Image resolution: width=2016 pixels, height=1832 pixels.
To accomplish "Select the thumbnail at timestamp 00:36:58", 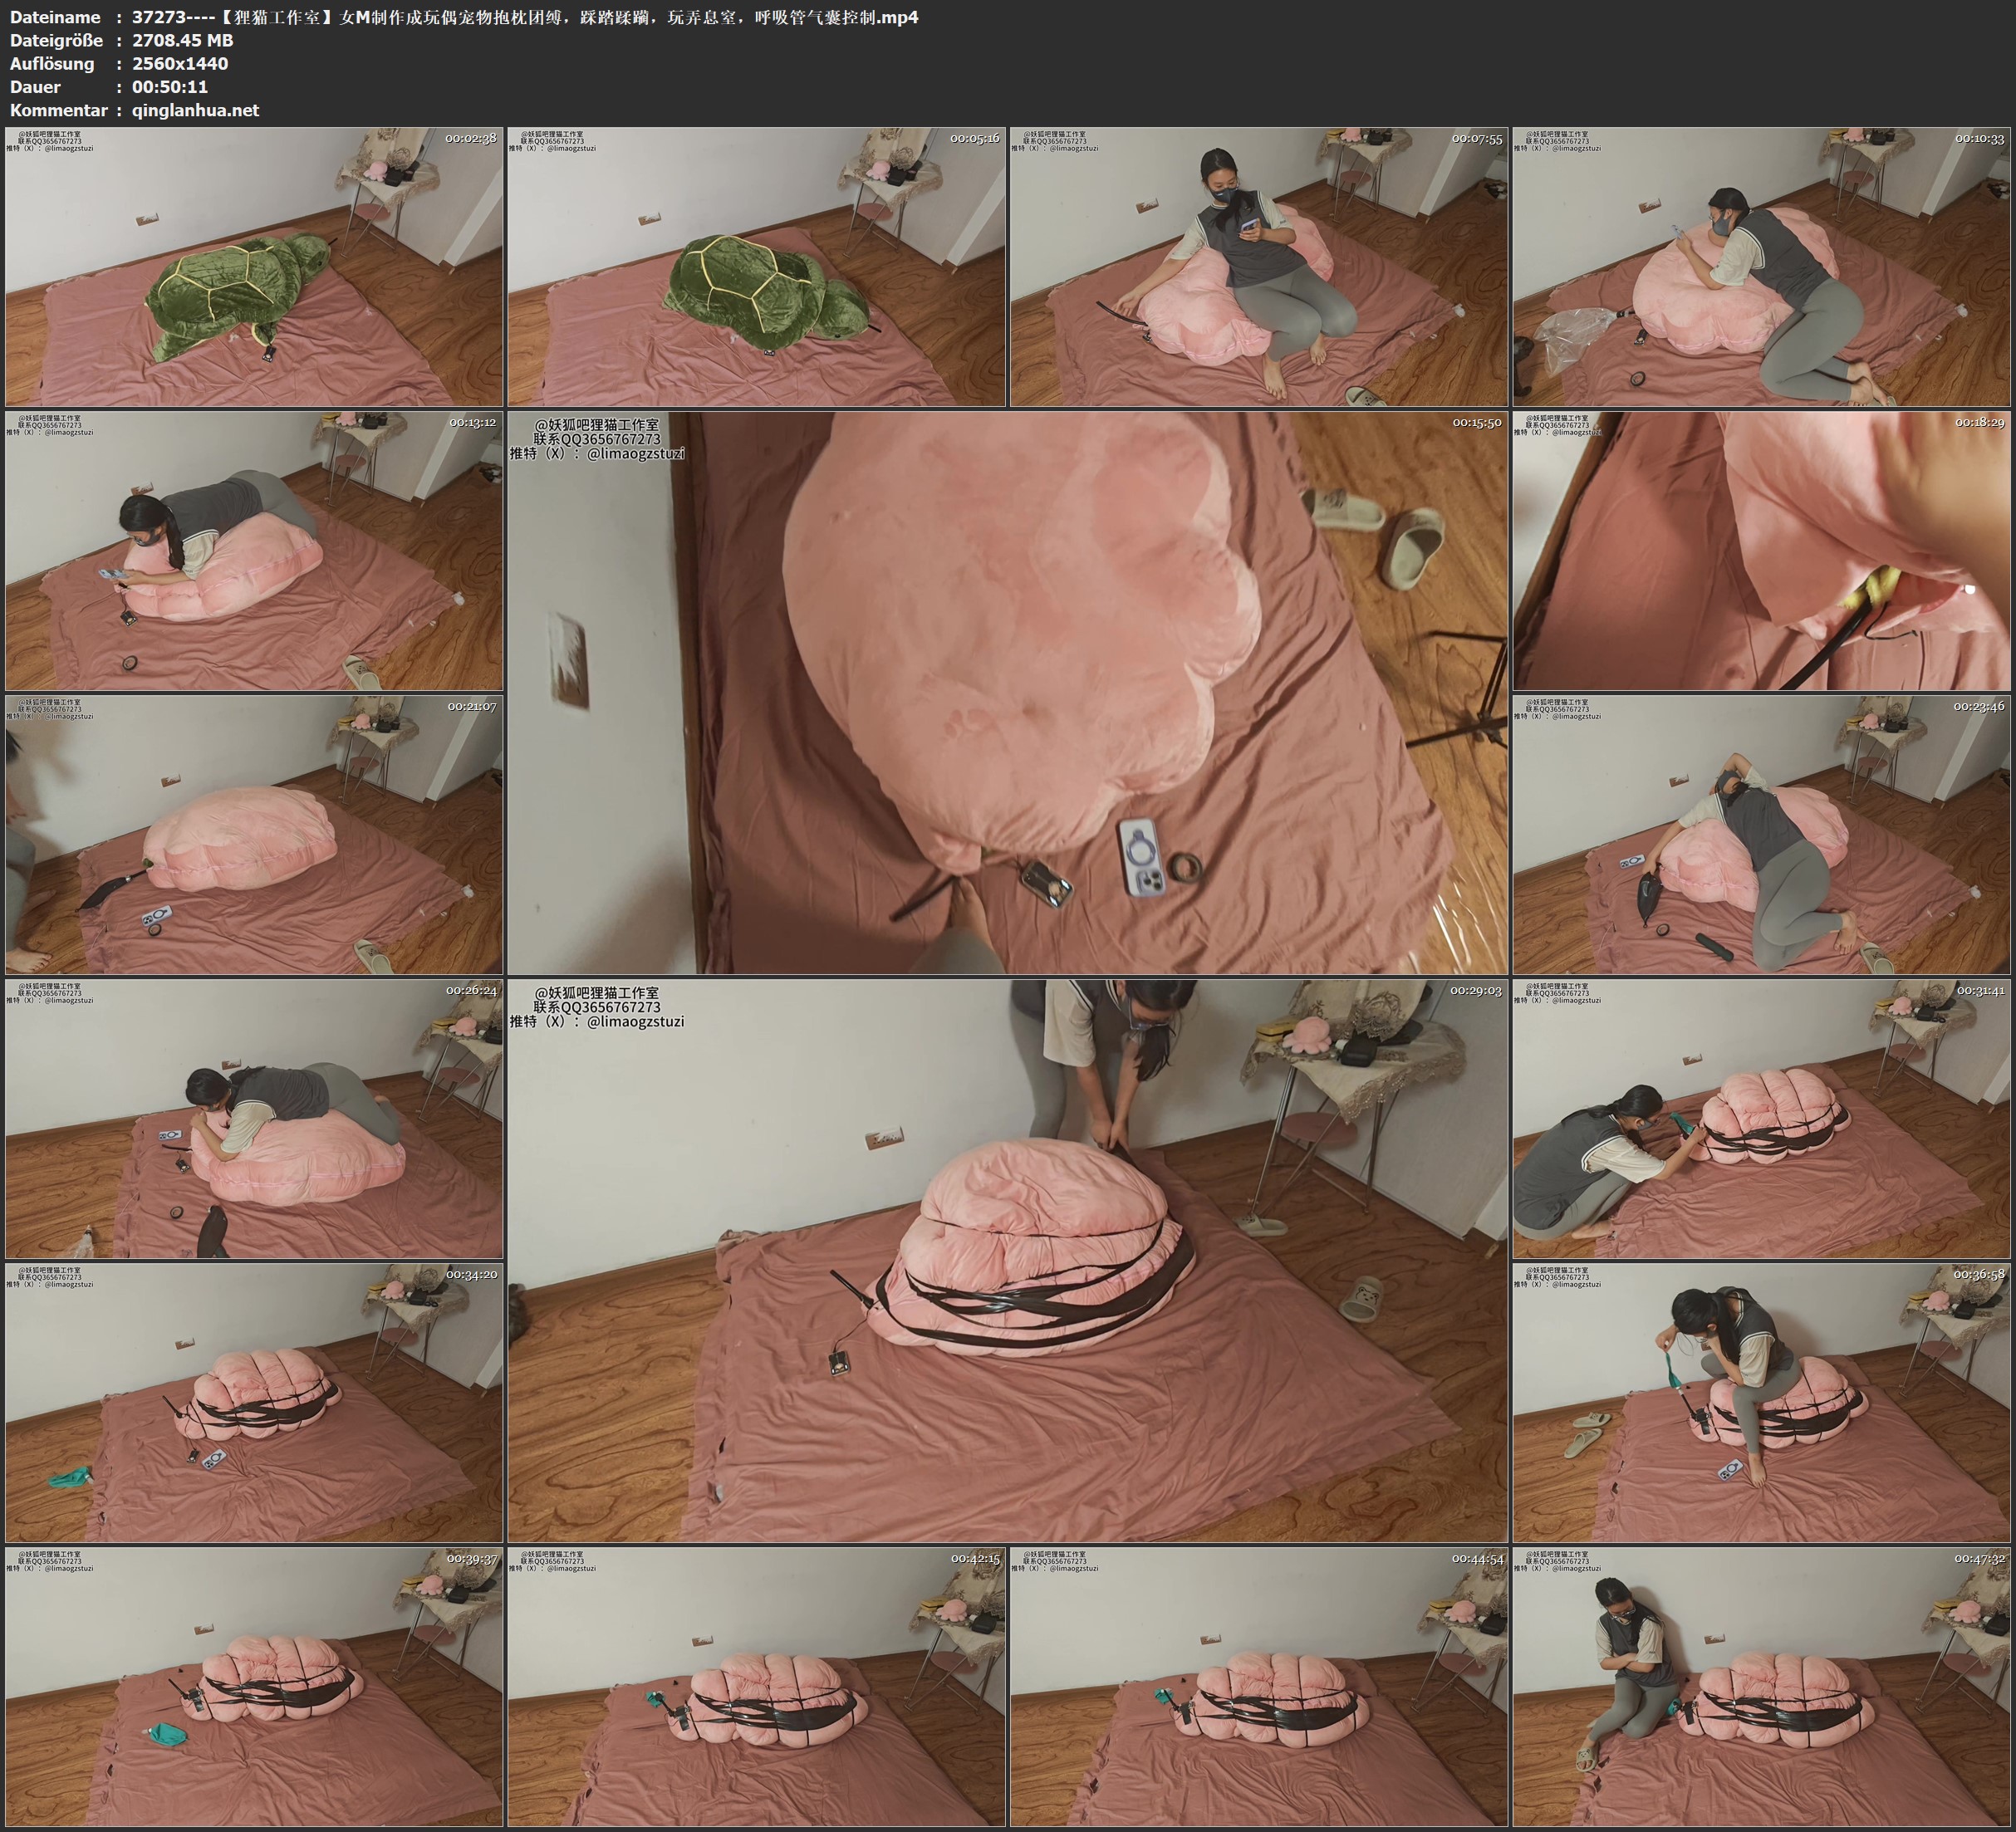I will [1761, 1402].
